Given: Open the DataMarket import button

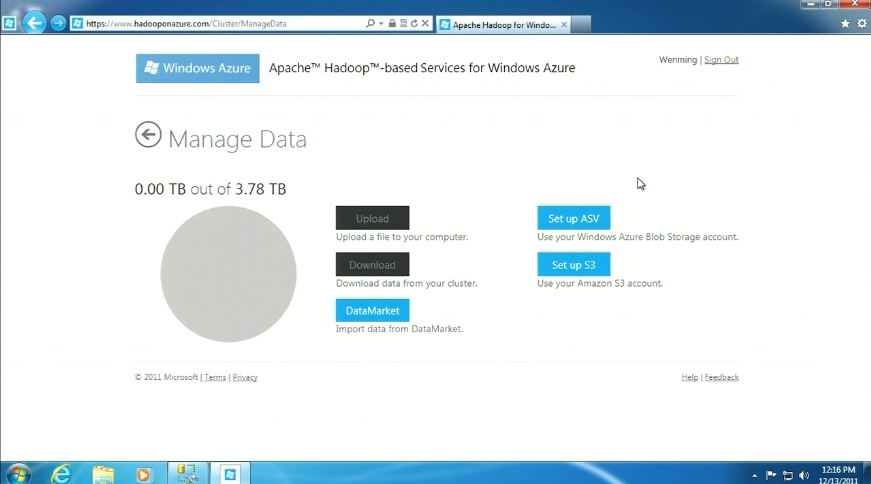Looking at the screenshot, I should [x=372, y=310].
